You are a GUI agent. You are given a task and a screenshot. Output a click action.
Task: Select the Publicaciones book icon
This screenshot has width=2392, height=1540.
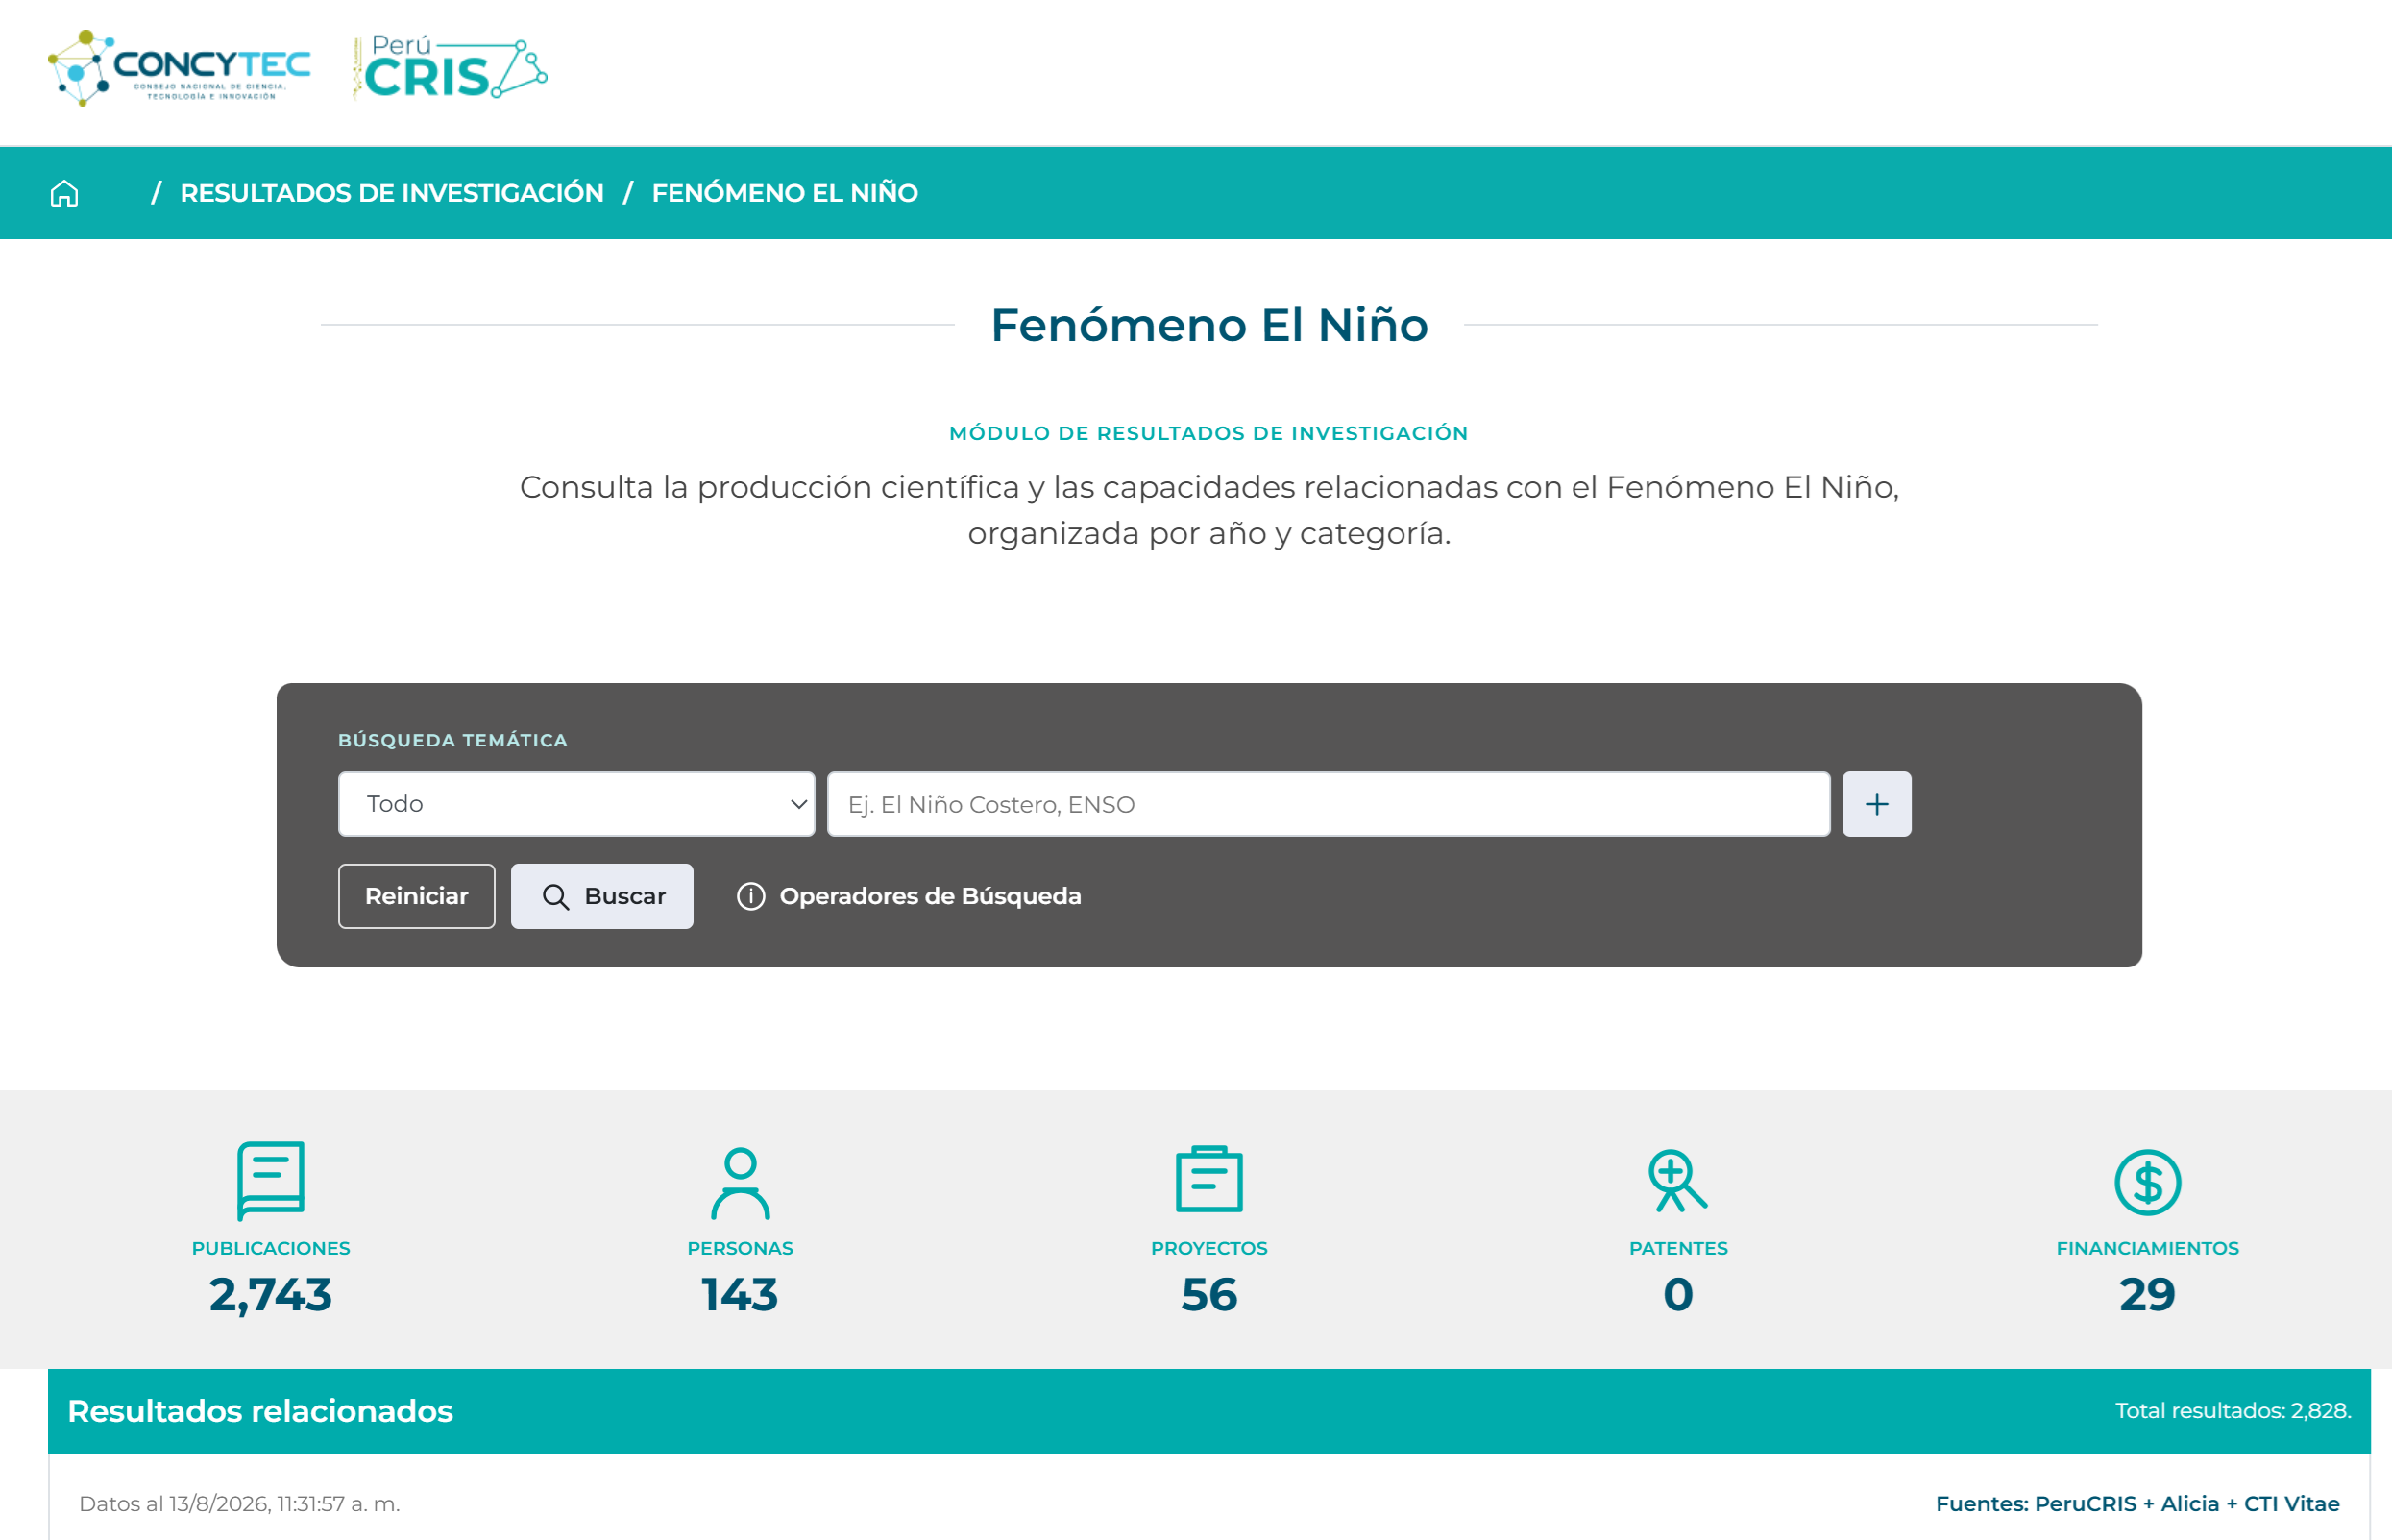(271, 1181)
